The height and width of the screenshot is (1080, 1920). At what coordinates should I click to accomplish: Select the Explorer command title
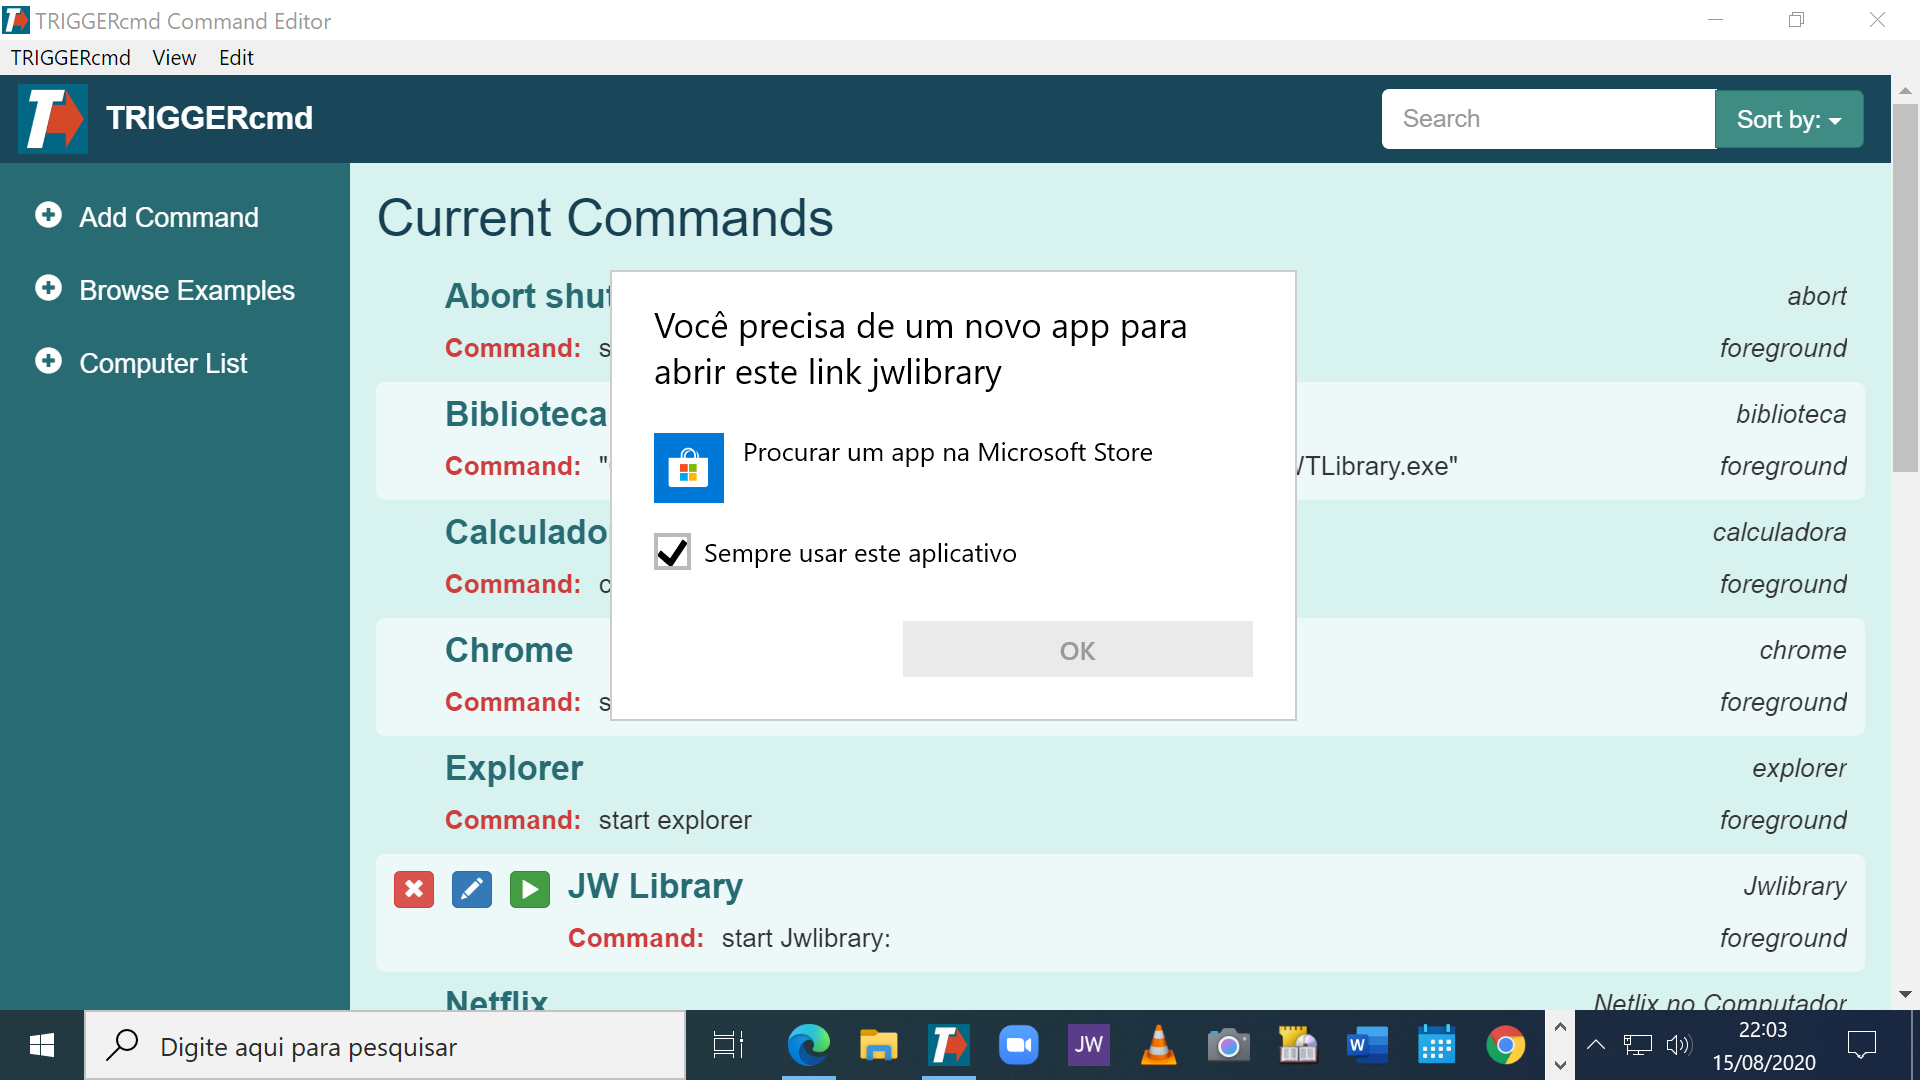point(514,768)
